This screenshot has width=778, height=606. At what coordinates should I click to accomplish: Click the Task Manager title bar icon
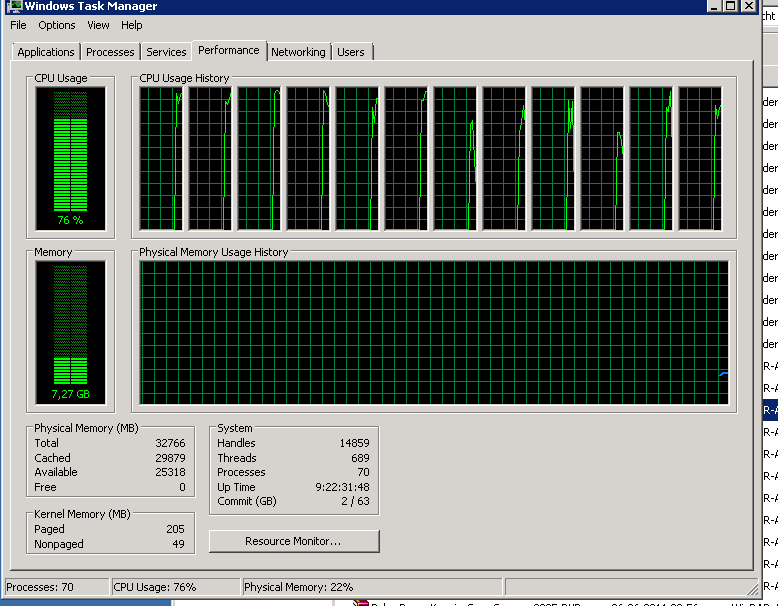click(x=14, y=6)
